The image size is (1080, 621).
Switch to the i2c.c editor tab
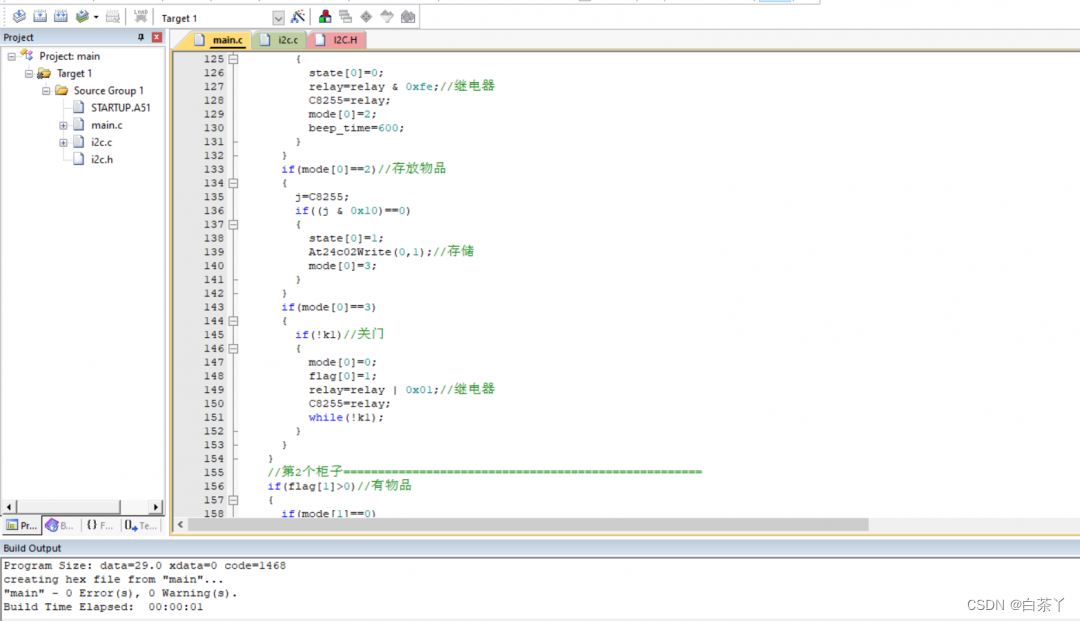[287, 40]
